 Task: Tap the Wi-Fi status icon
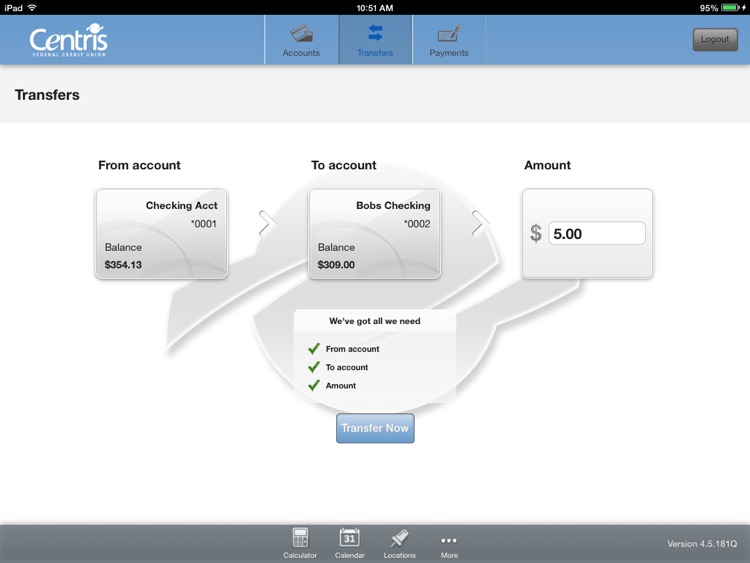pyautogui.click(x=32, y=8)
